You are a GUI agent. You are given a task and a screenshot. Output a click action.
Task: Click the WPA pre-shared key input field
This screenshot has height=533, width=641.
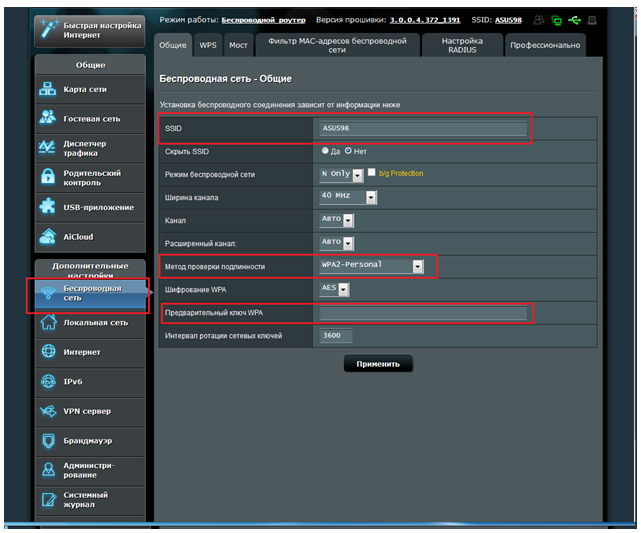coord(423,313)
